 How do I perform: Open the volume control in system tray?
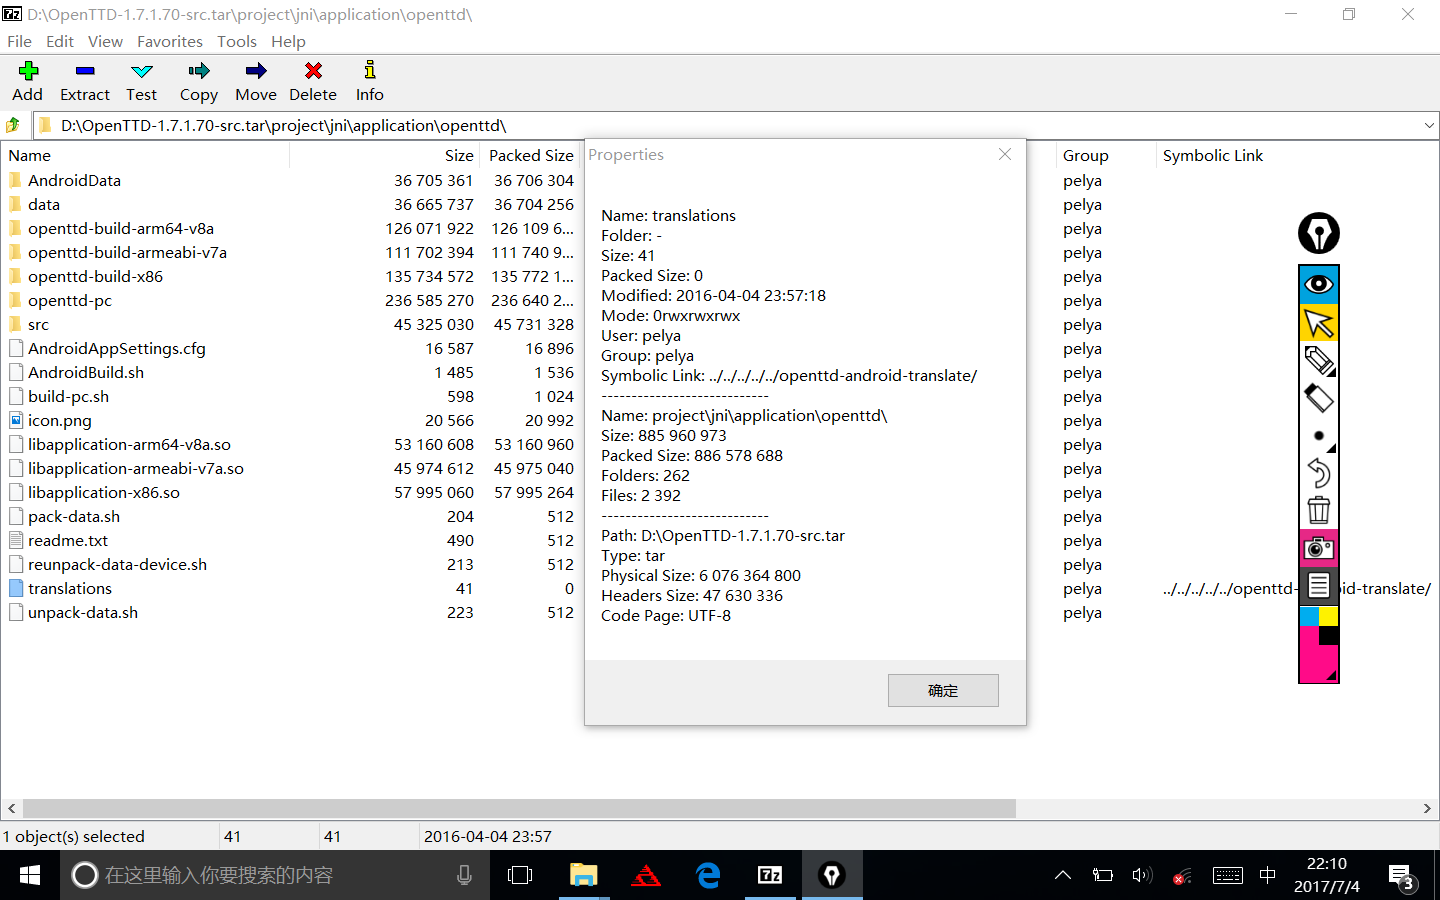[x=1142, y=875]
